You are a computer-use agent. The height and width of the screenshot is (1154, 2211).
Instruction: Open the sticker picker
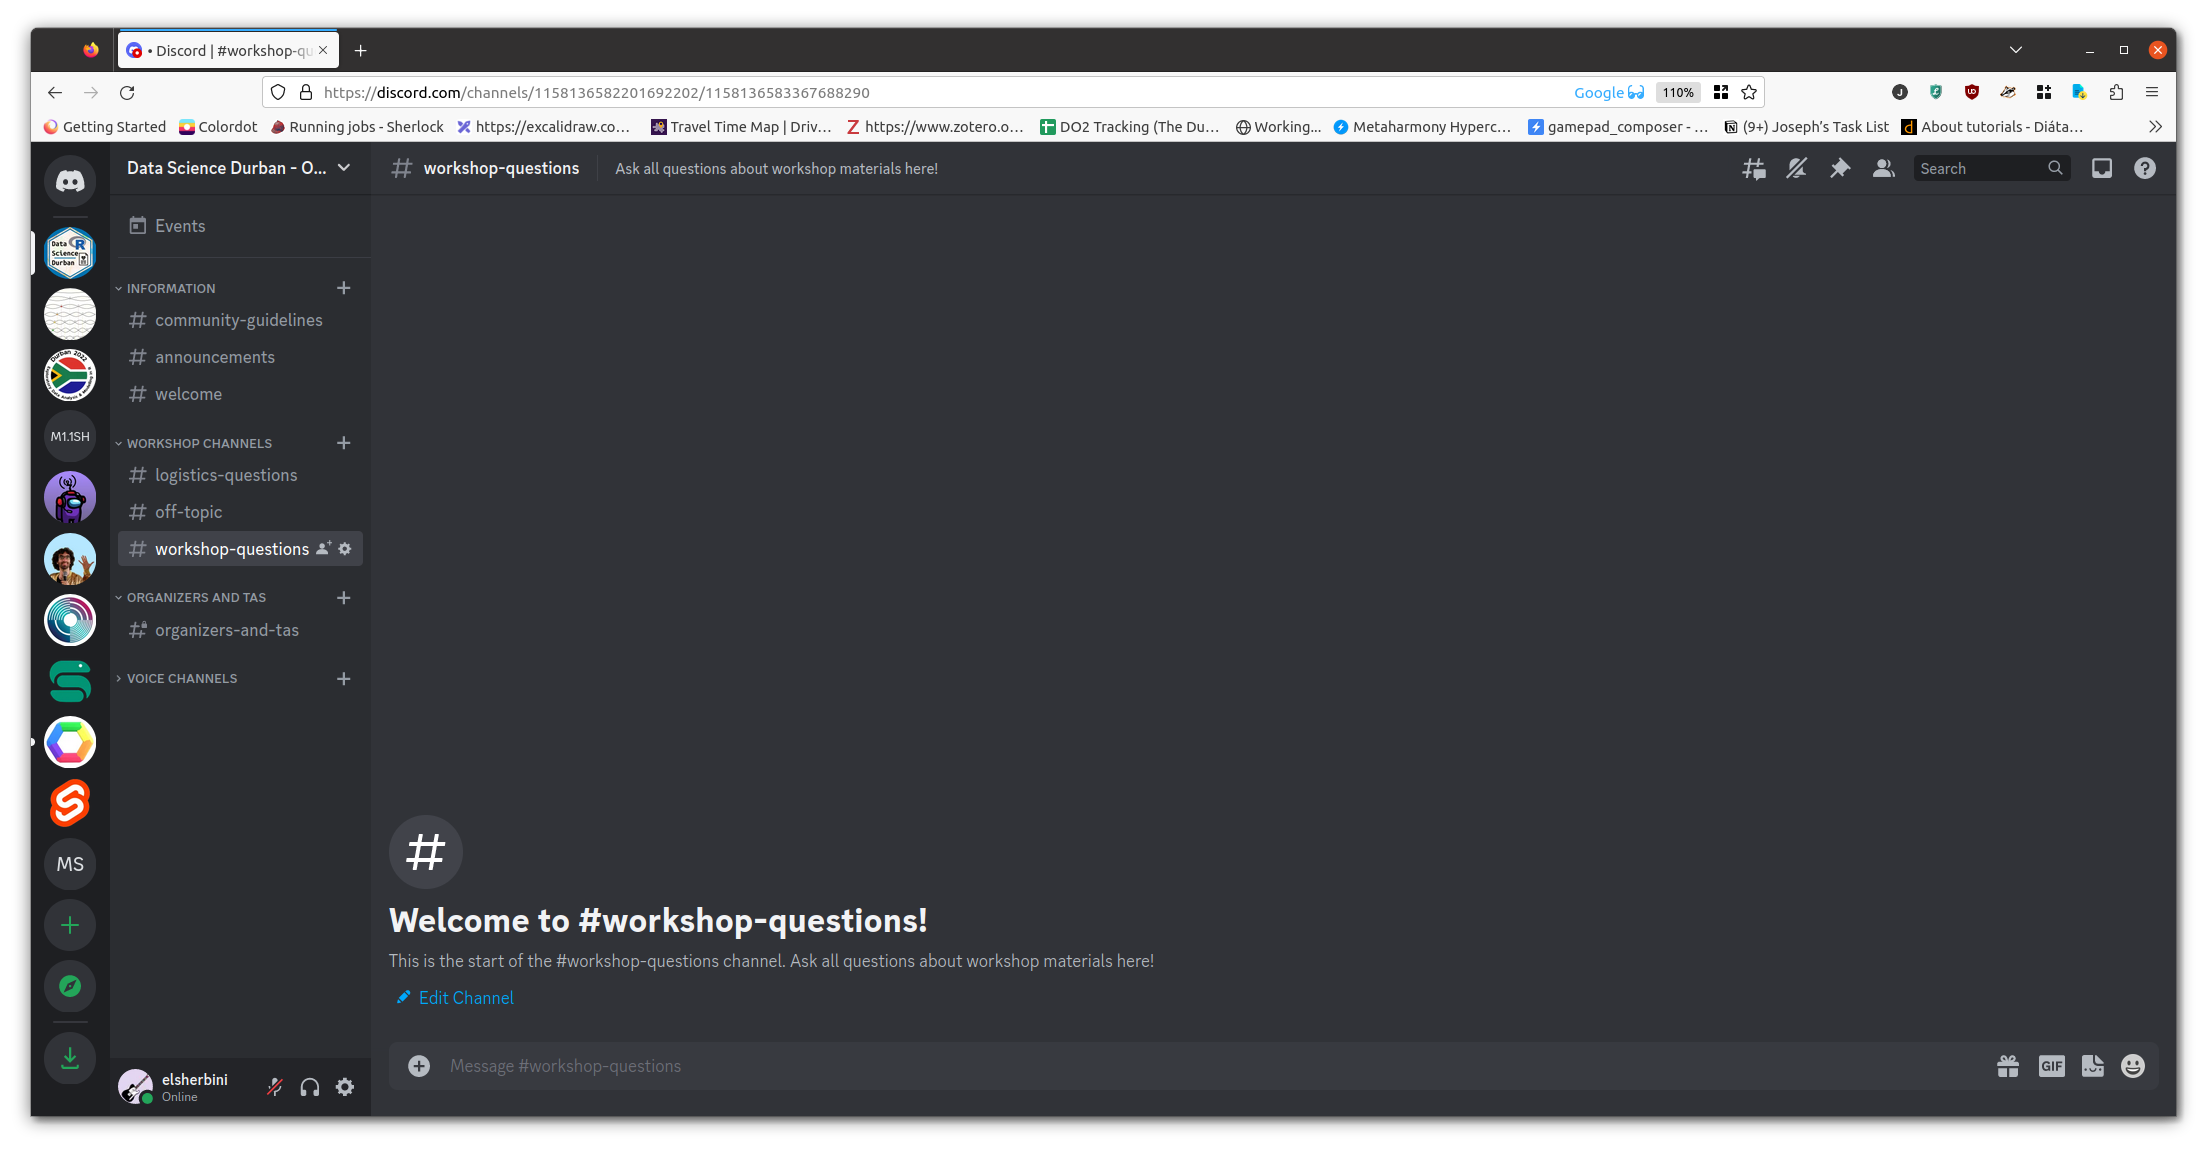click(2092, 1066)
